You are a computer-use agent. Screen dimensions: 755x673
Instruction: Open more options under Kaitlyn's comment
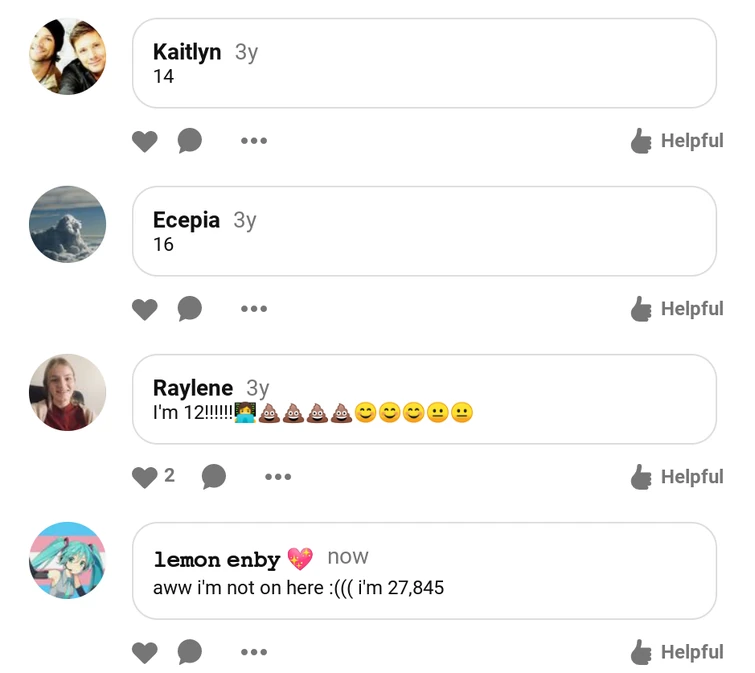[x=254, y=141]
